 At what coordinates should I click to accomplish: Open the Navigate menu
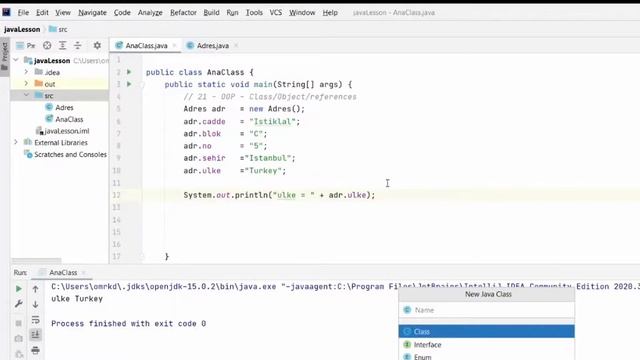tap(92, 13)
